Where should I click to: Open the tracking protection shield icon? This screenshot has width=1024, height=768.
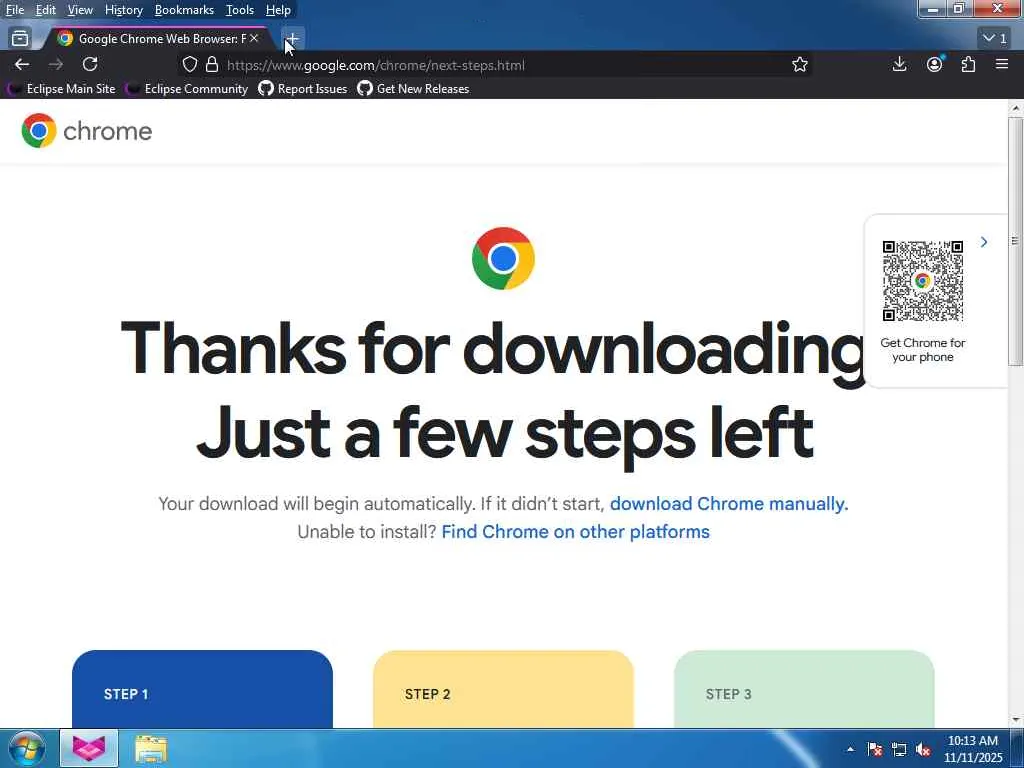[x=189, y=65]
